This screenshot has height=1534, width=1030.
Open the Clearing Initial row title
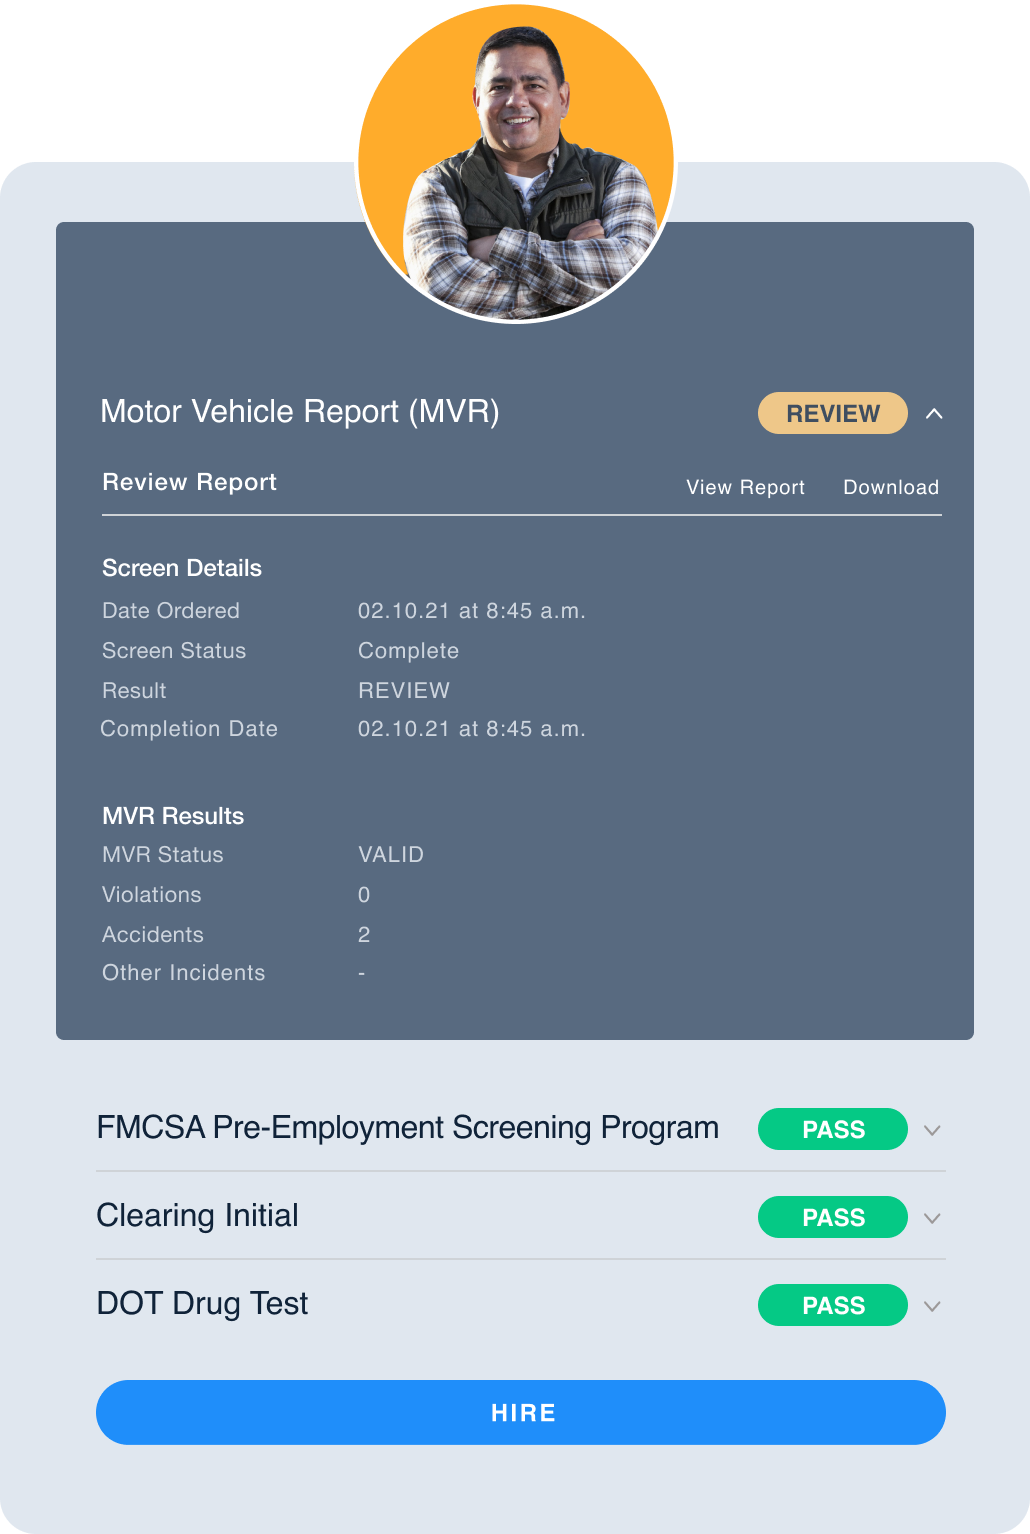(197, 1215)
